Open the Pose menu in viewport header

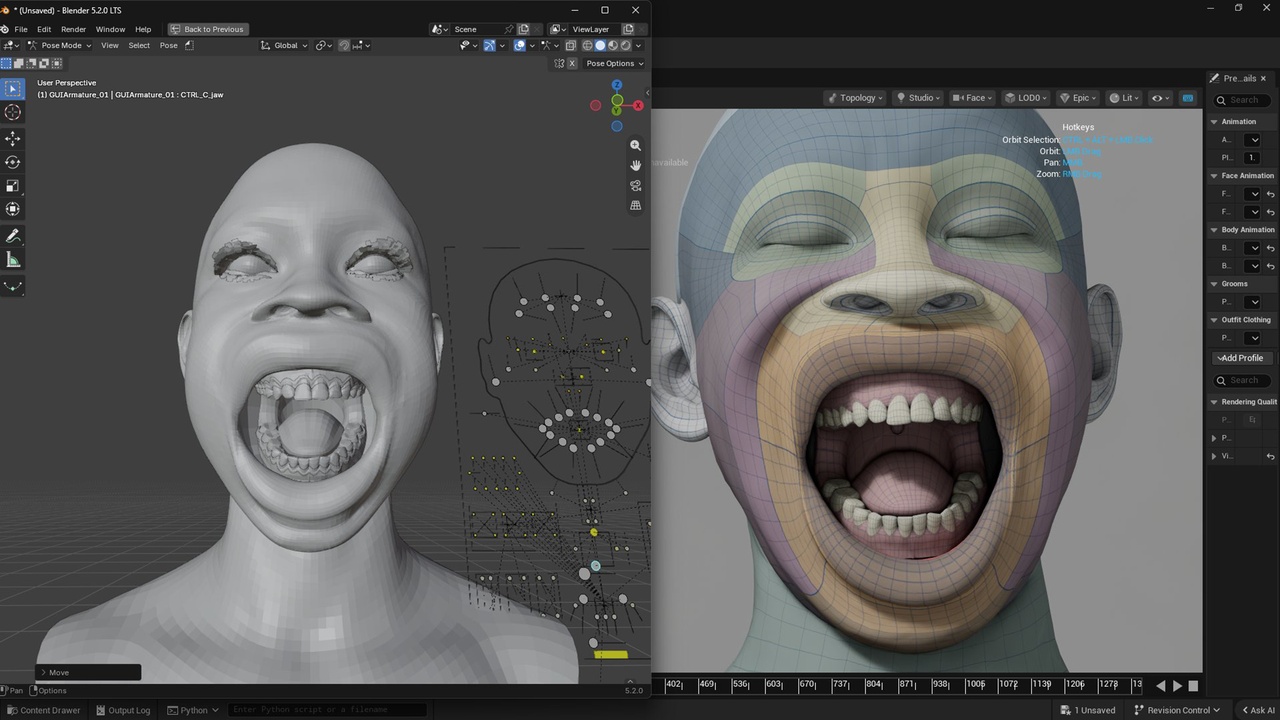point(169,45)
